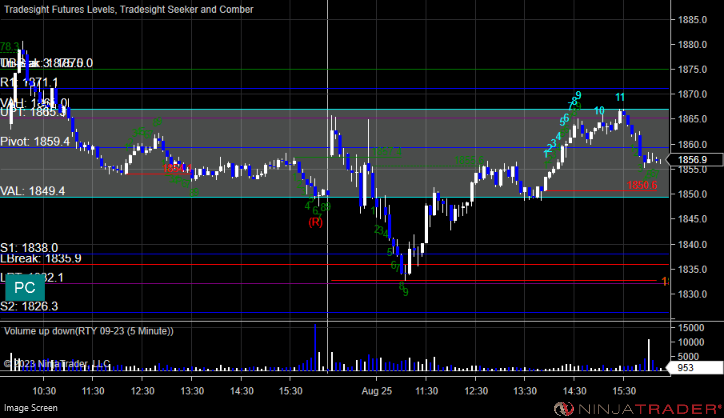724x418 pixels.
Task: Click the teal PC badge
Action: coord(25,287)
